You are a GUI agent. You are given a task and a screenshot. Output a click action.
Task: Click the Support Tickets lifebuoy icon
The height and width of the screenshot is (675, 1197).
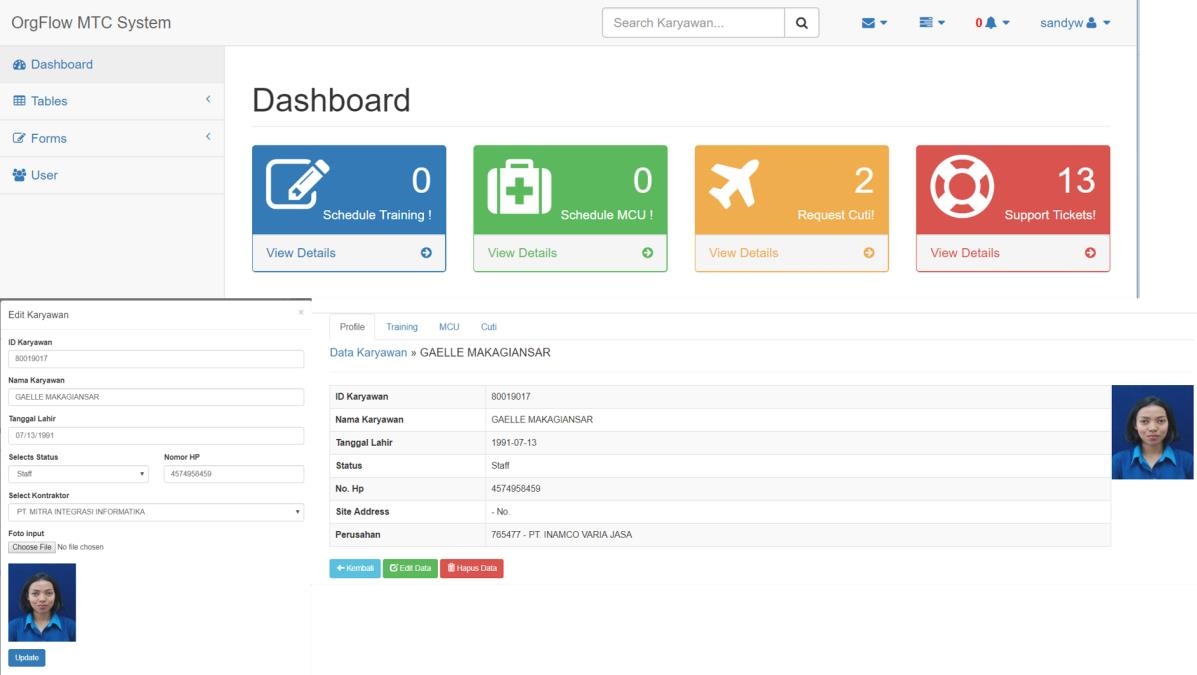pyautogui.click(x=962, y=186)
